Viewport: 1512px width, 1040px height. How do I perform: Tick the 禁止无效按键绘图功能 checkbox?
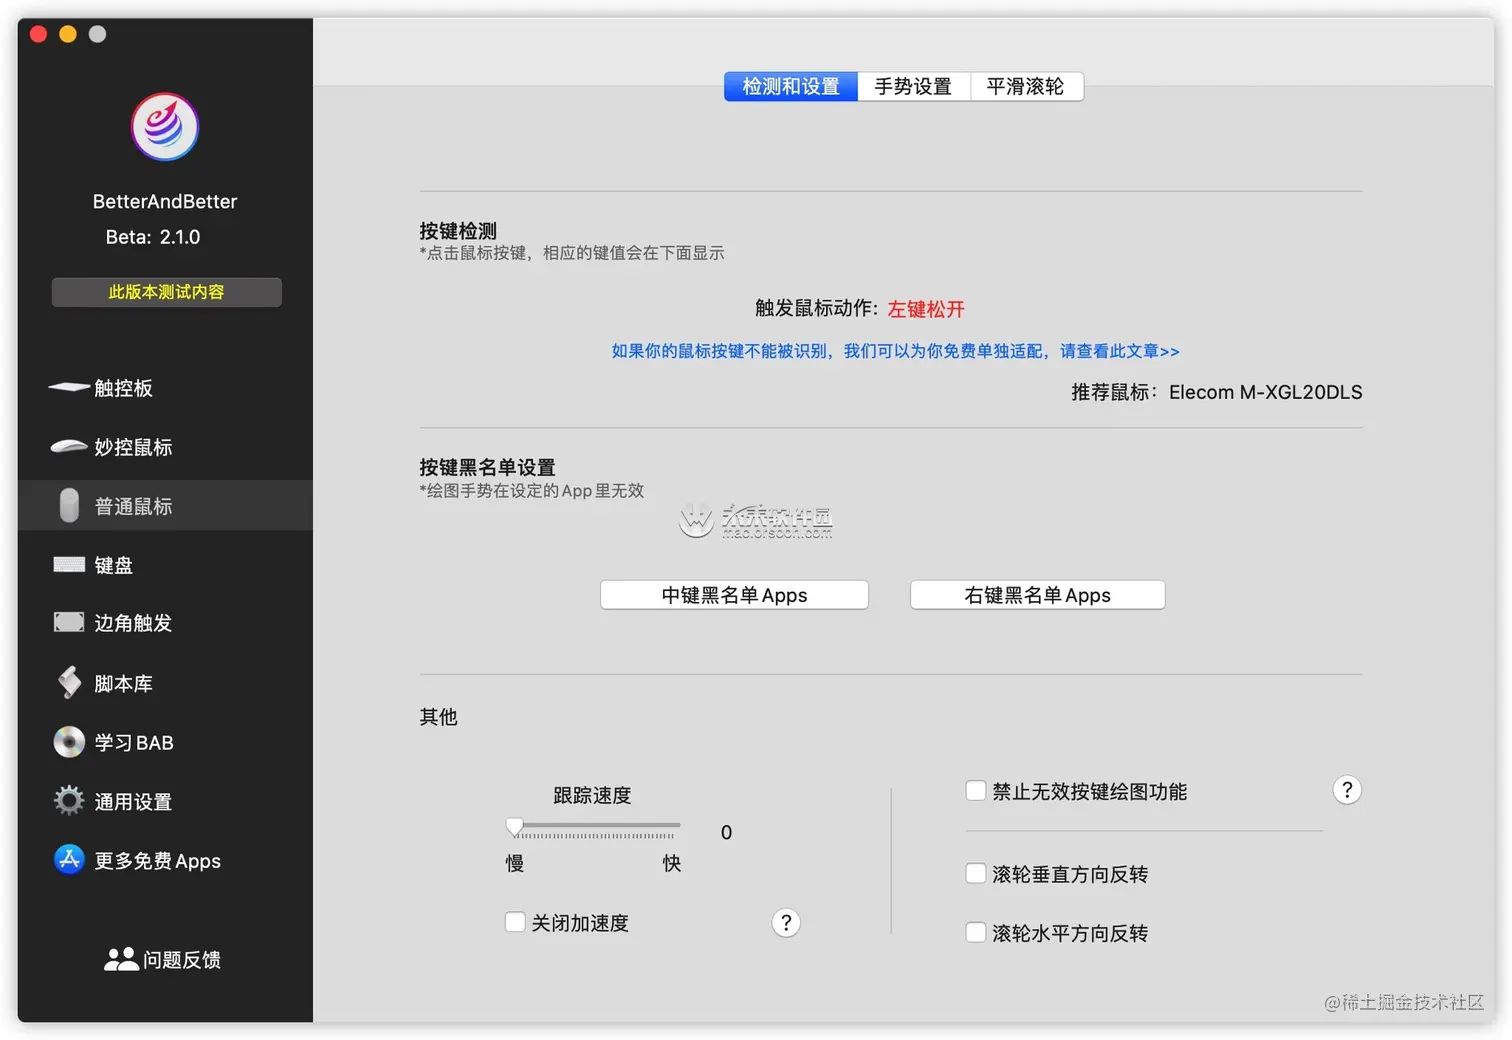pyautogui.click(x=976, y=791)
